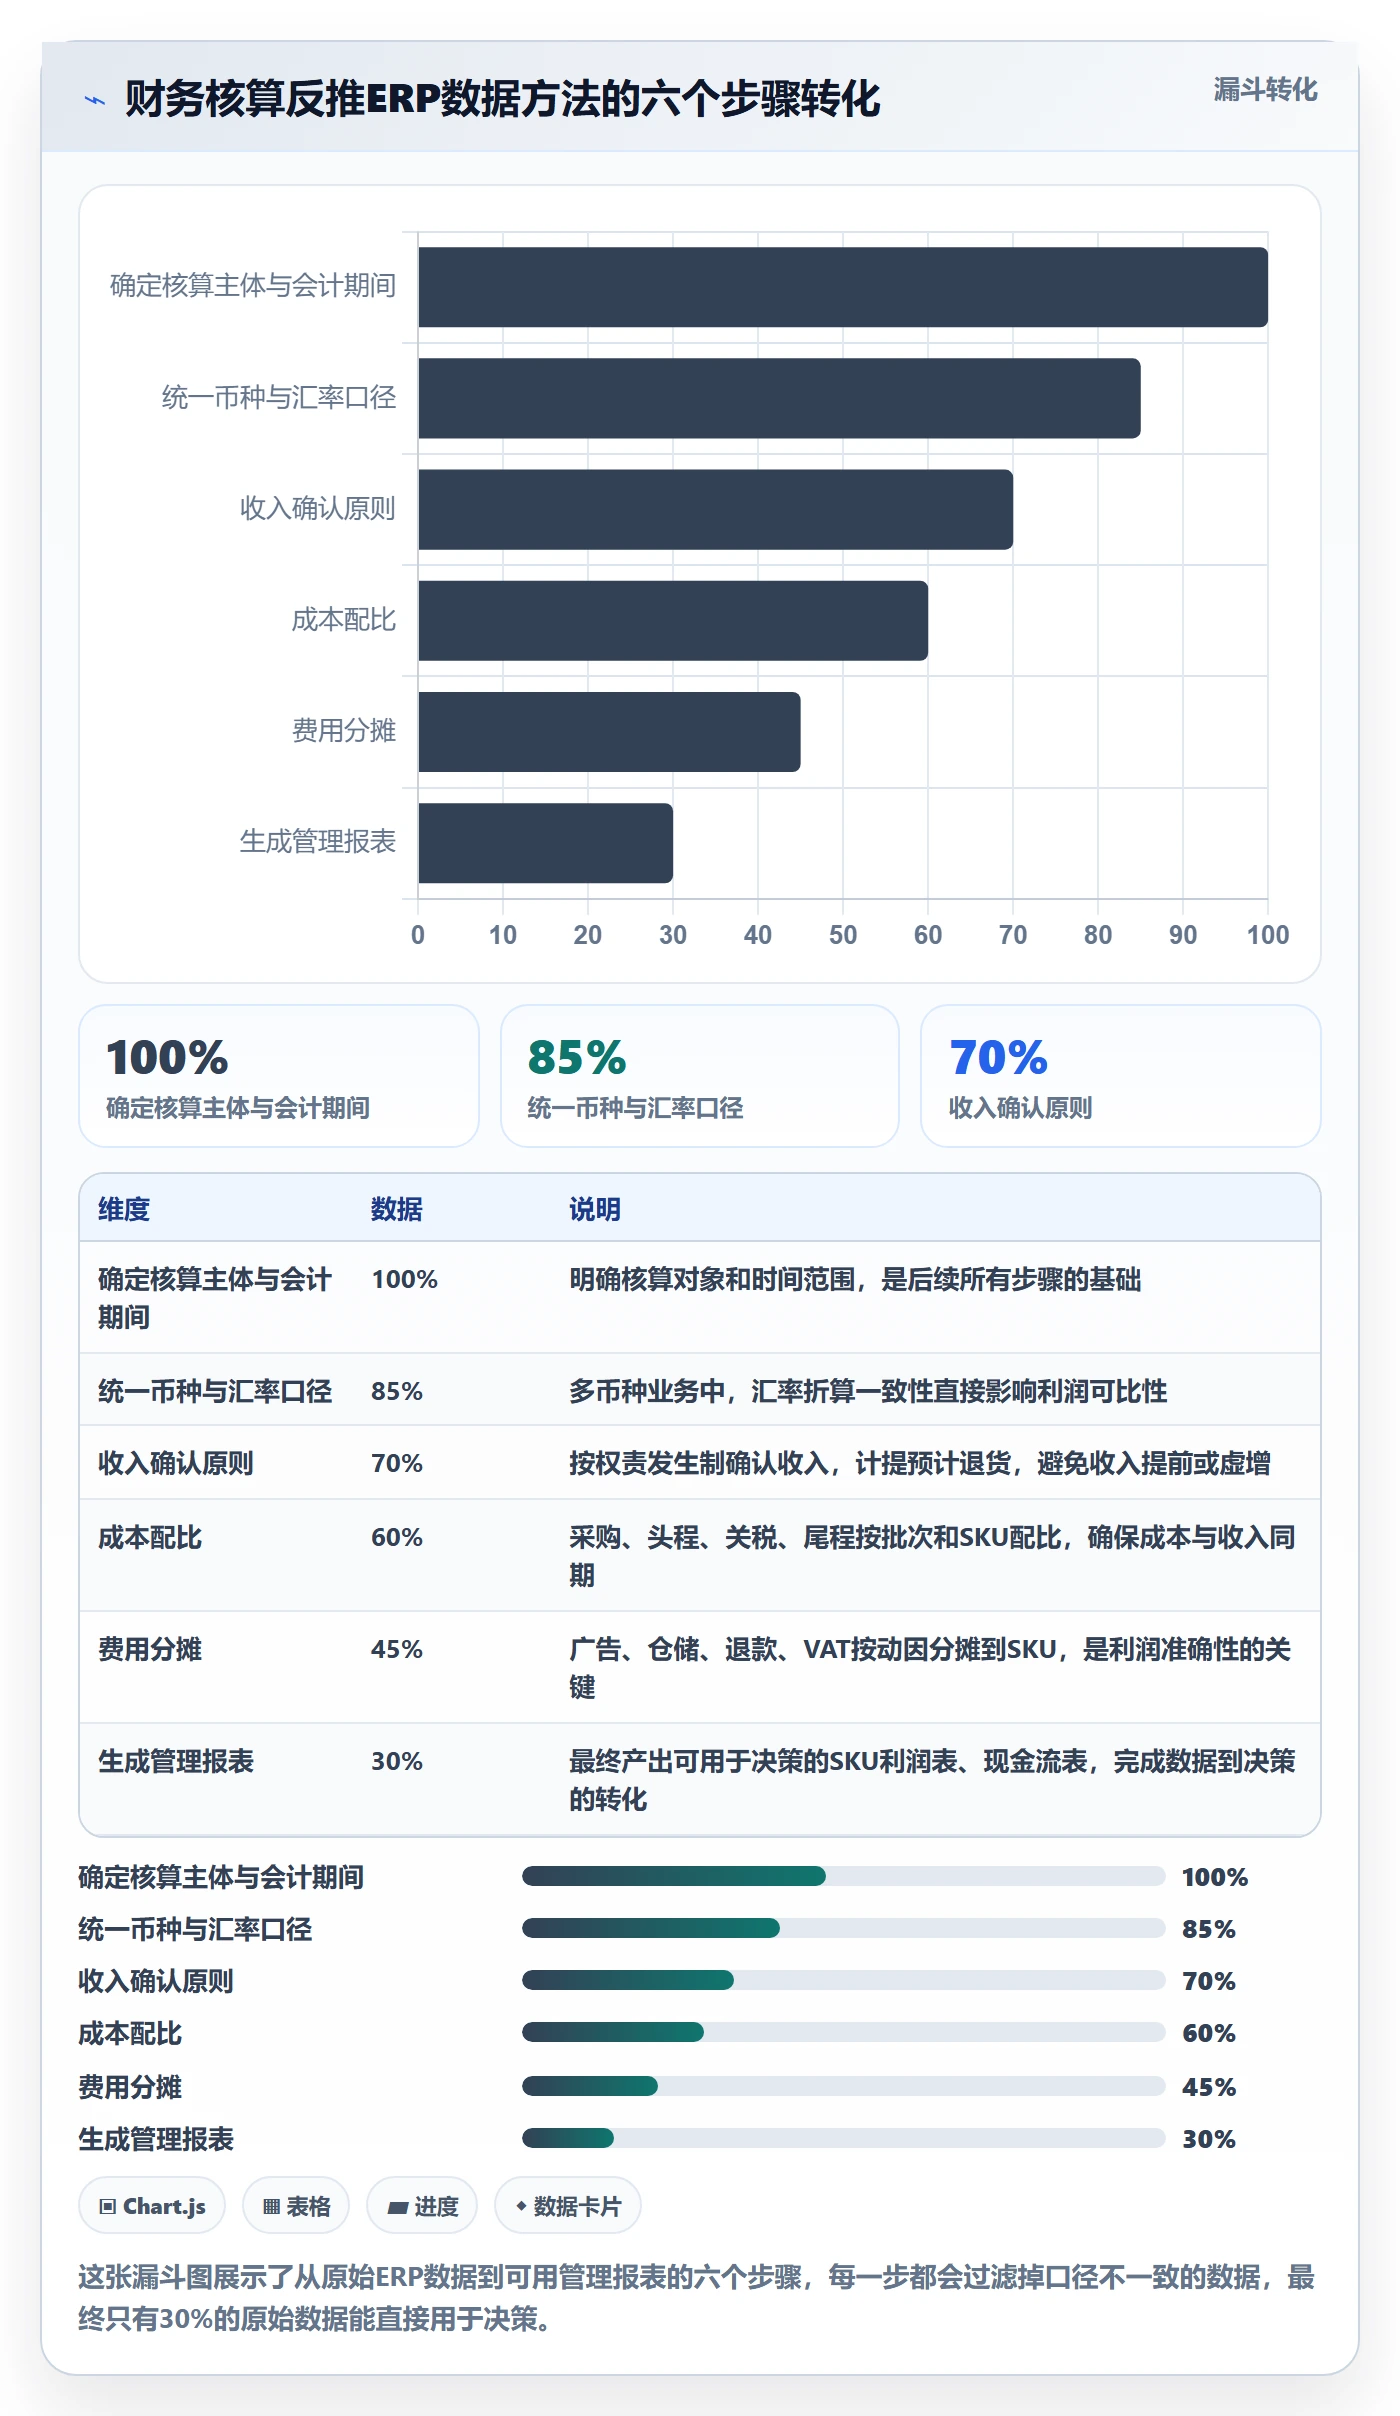The height and width of the screenshot is (2416, 1400).
Task: Click the 成本配比 bar in the chart
Action: click(673, 620)
